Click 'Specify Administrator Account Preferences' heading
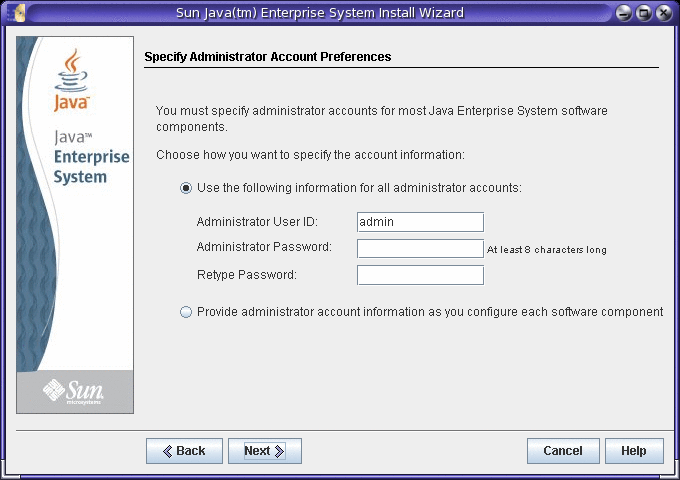Image resolution: width=680 pixels, height=480 pixels. pyautogui.click(x=268, y=57)
